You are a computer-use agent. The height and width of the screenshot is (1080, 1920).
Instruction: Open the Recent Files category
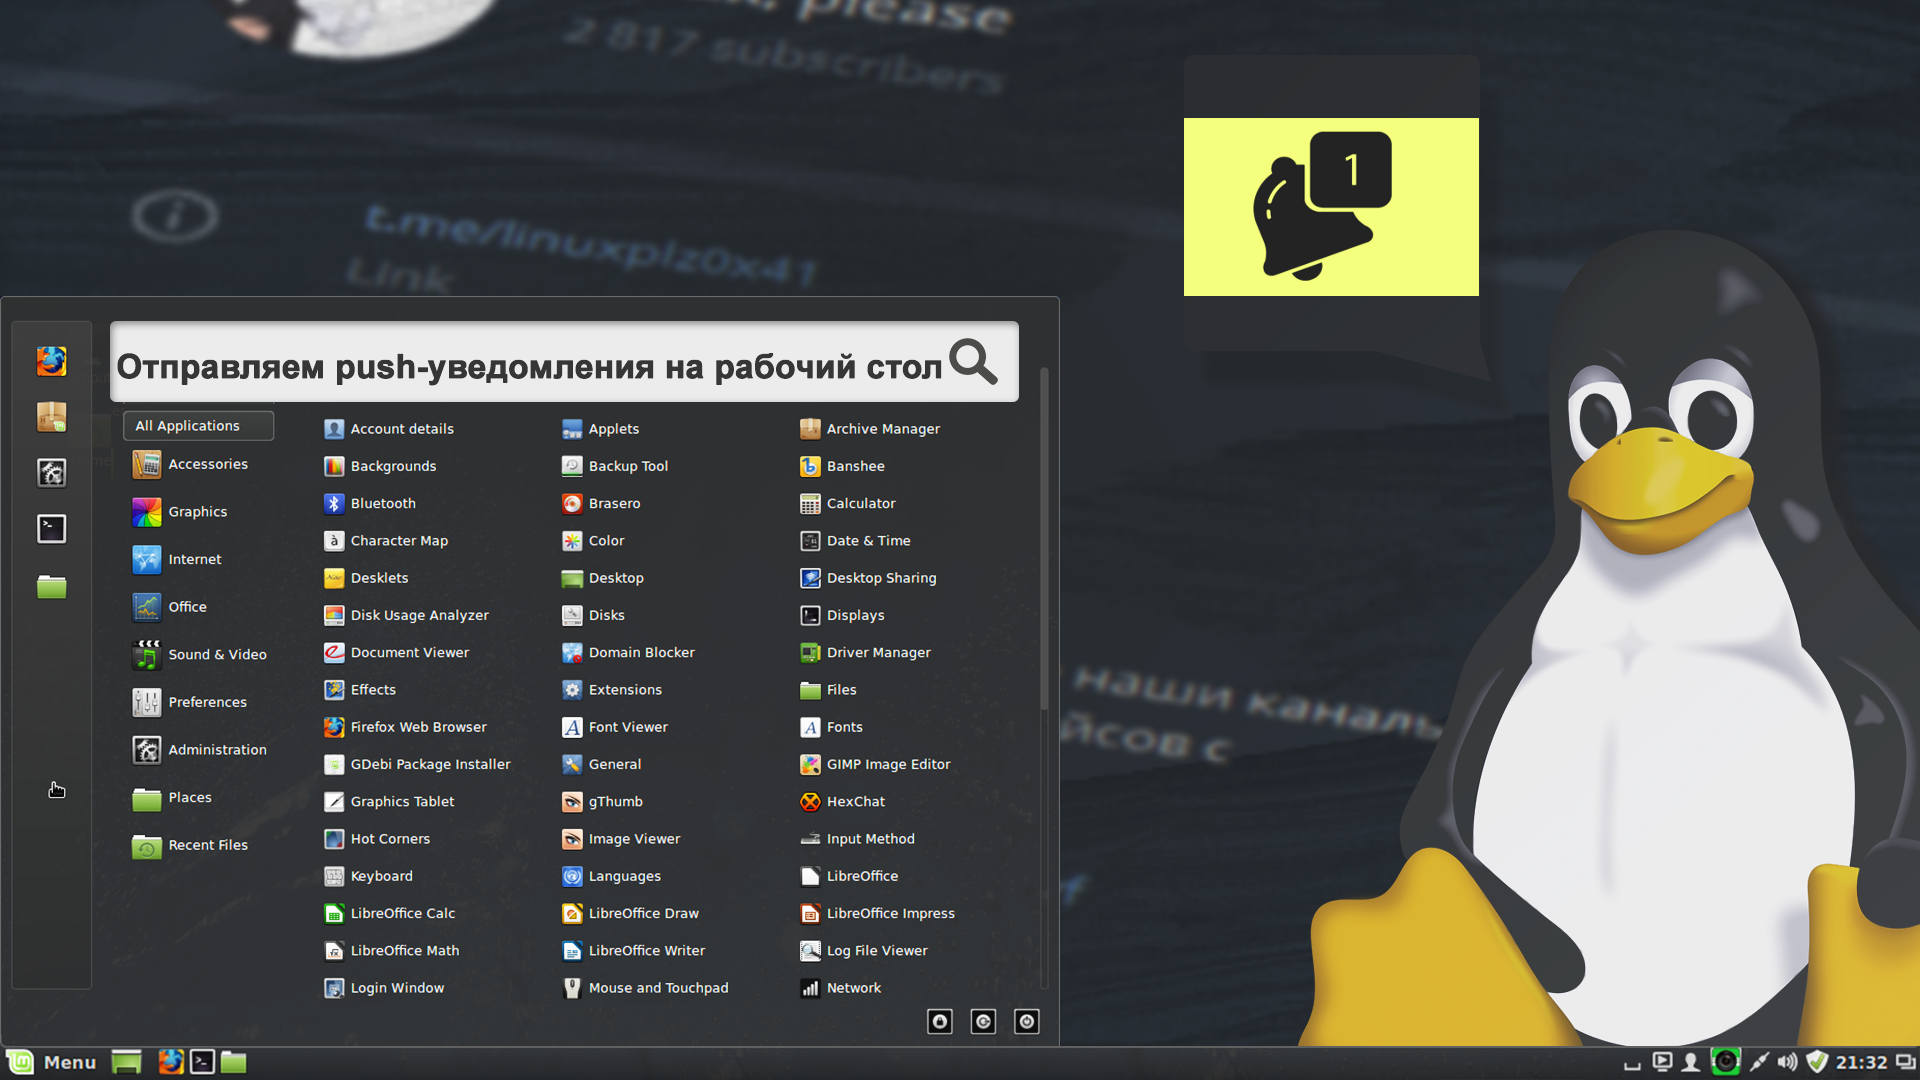tap(207, 845)
